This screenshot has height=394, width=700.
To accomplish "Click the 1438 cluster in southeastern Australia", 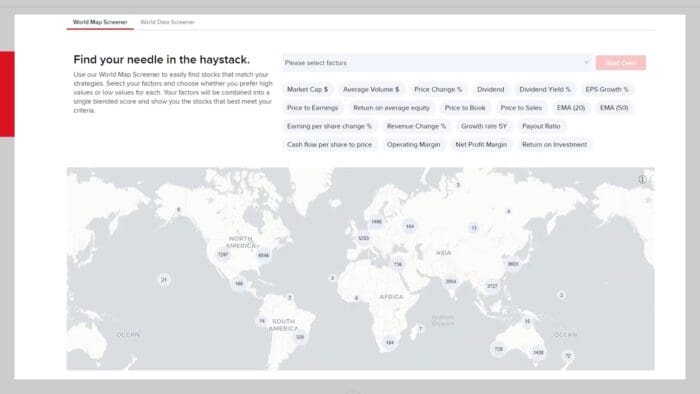I will tap(538, 353).
